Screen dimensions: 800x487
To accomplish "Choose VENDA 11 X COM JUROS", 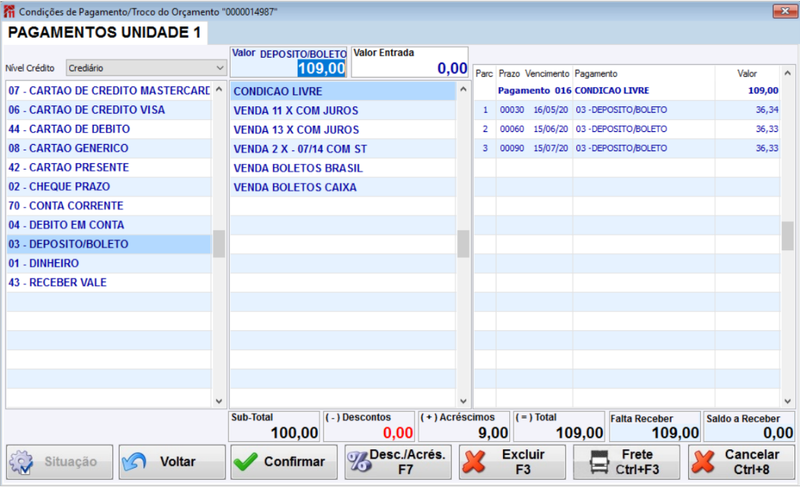I will (x=343, y=111).
